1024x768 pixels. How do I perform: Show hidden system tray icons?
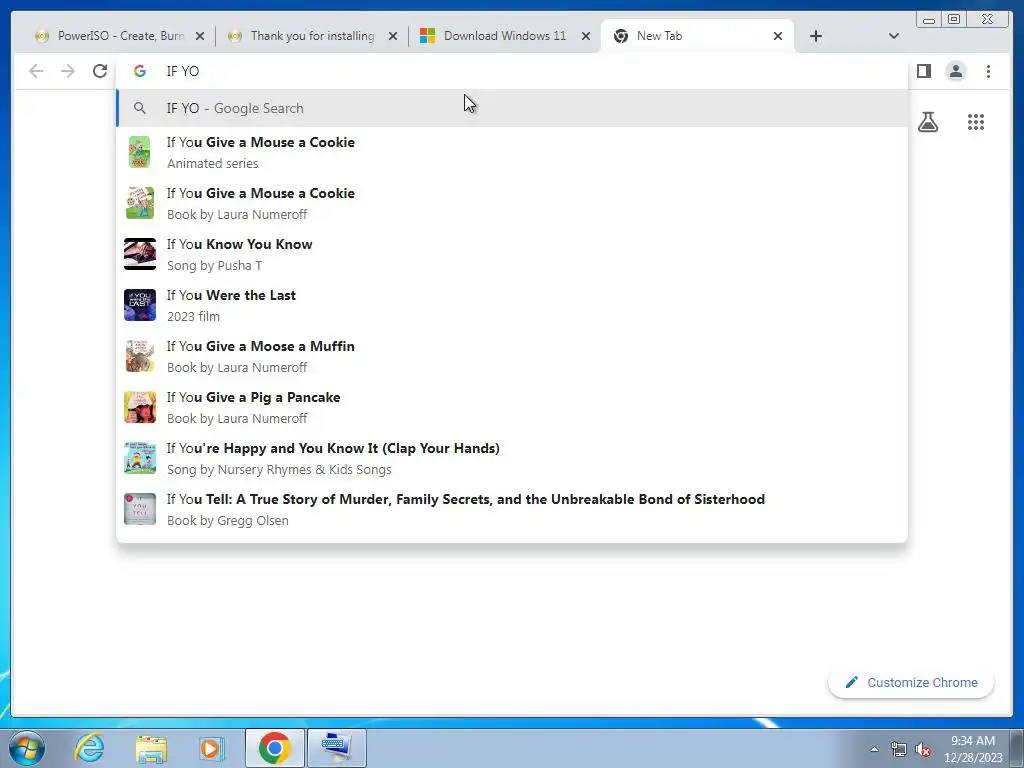click(x=874, y=749)
